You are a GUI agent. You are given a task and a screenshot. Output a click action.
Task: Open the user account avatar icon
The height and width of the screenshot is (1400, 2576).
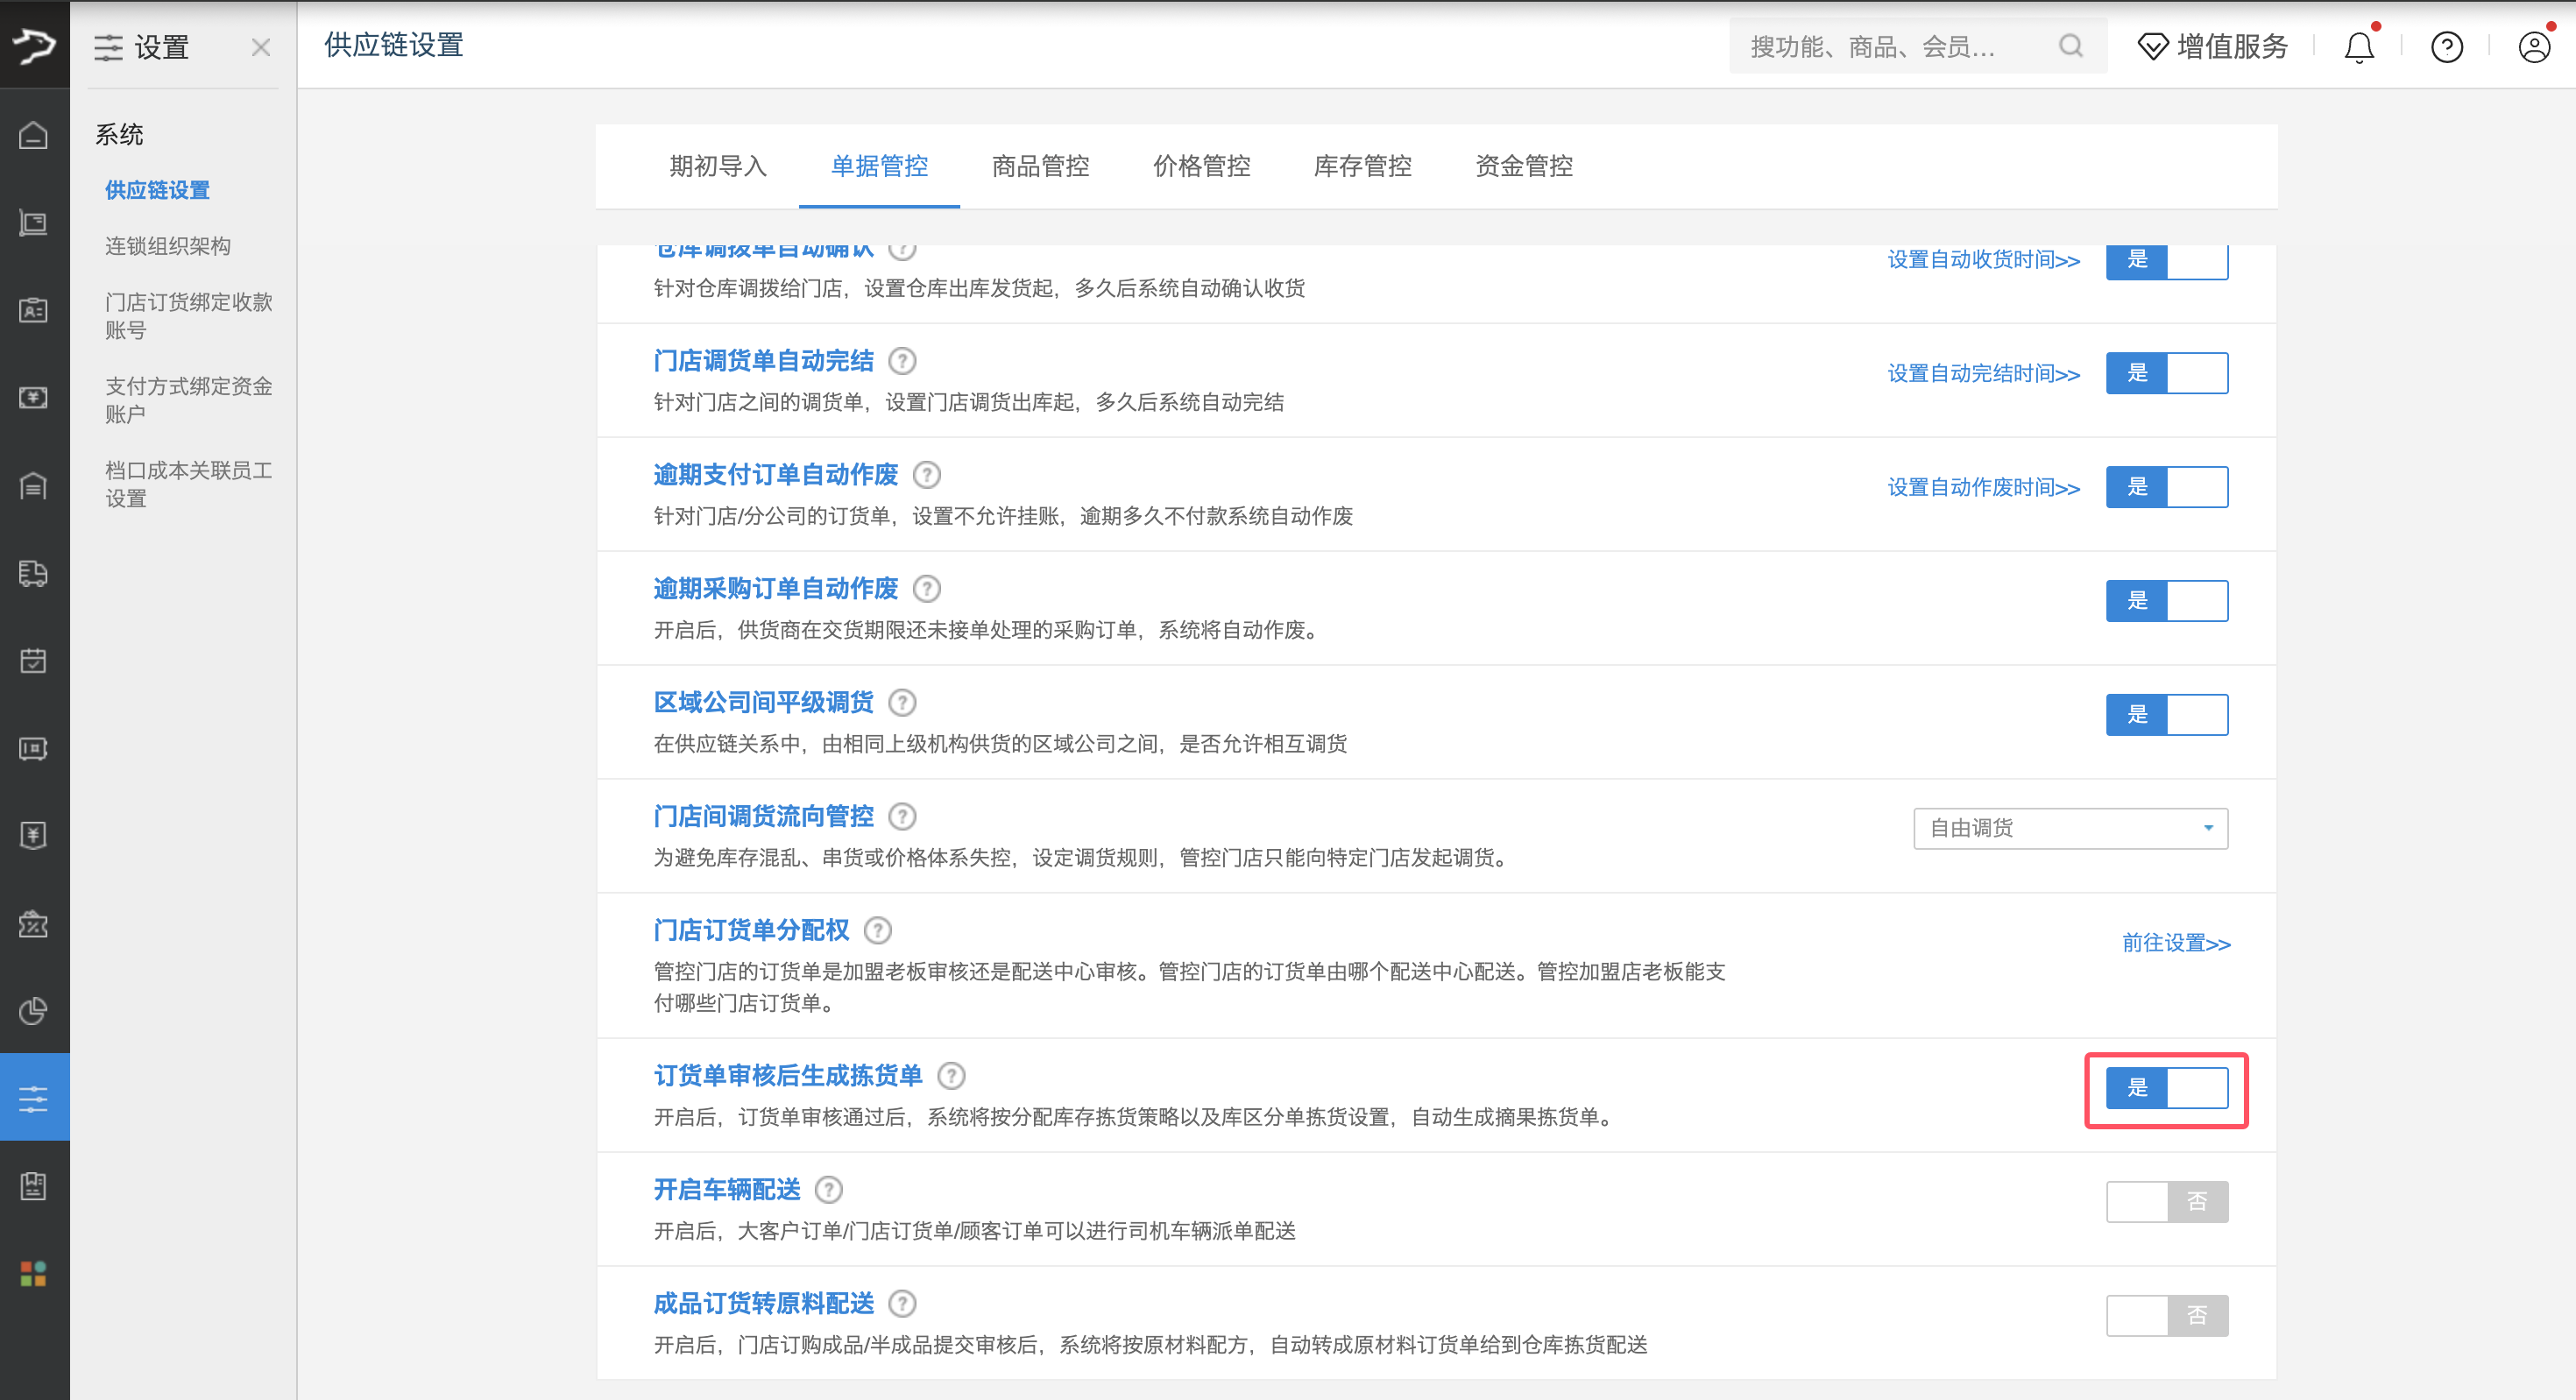tap(2534, 47)
